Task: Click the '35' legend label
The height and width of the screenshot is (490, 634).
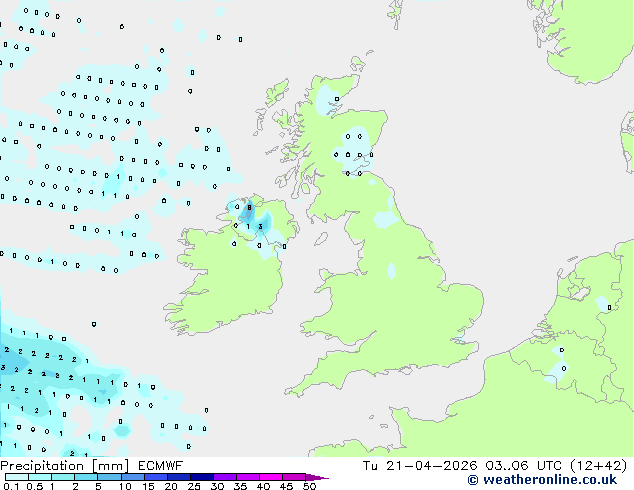Action: pos(240,486)
